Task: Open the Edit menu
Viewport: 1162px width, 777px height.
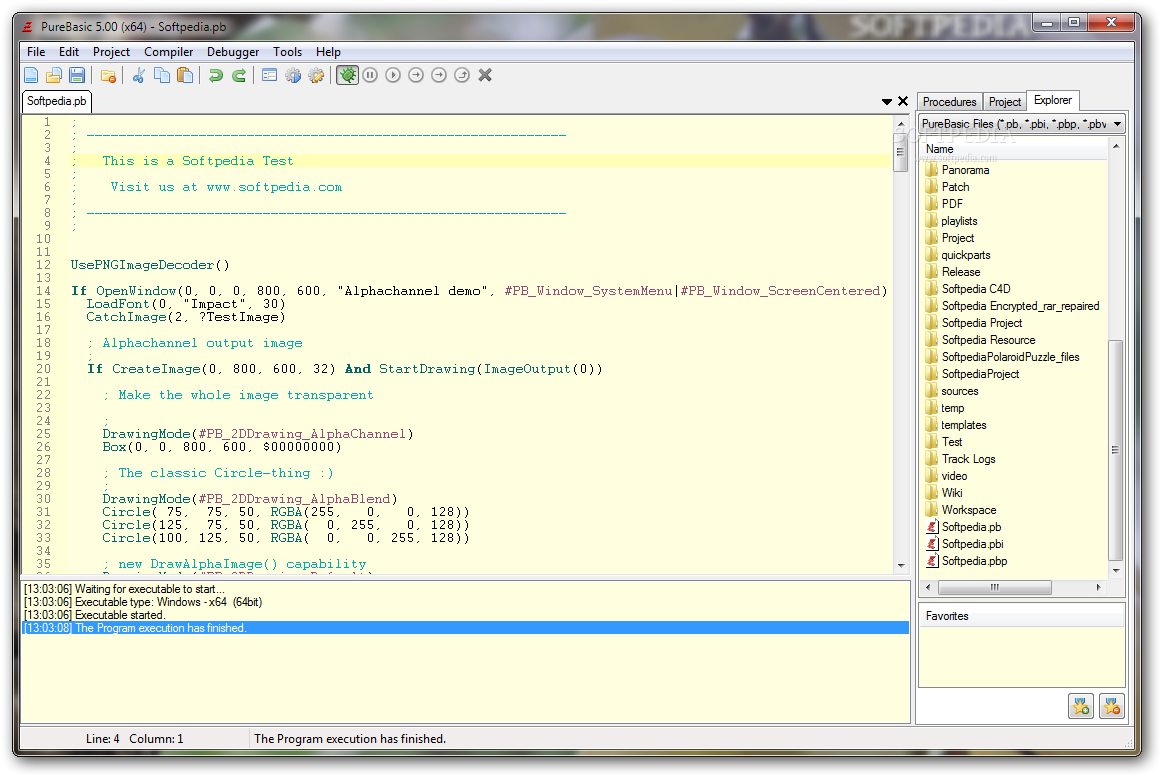Action: click(x=69, y=52)
